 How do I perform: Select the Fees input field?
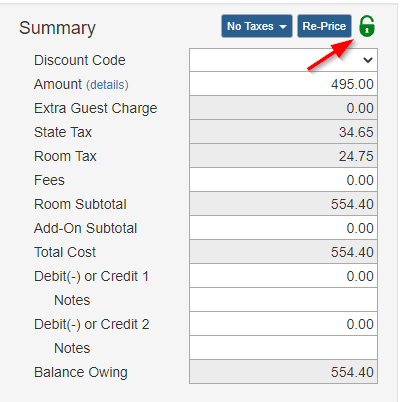[x=283, y=180]
